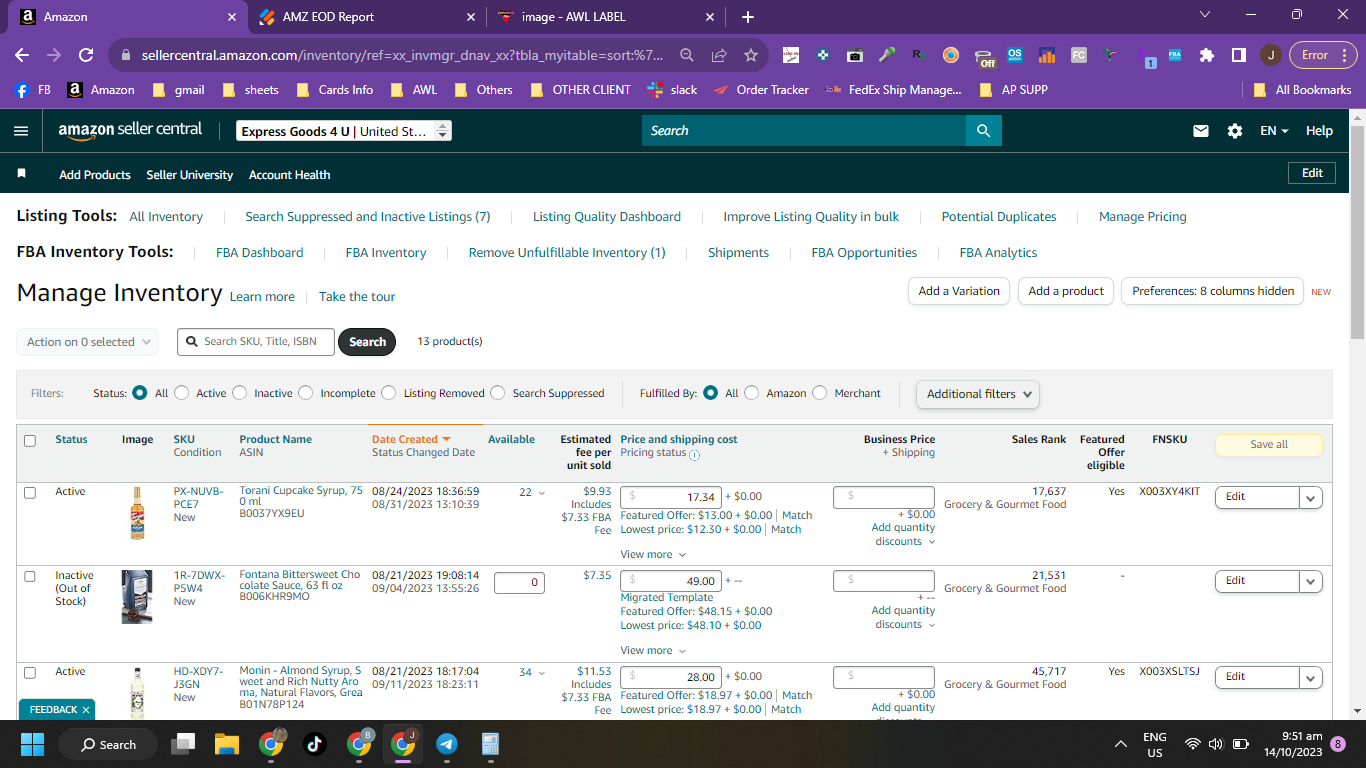Reload the page with the refresh icon

coord(86,56)
